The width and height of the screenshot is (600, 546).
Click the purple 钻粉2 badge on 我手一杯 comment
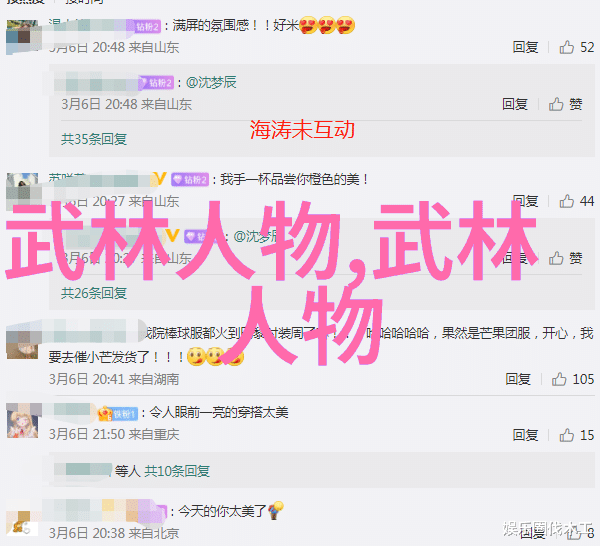click(x=190, y=179)
